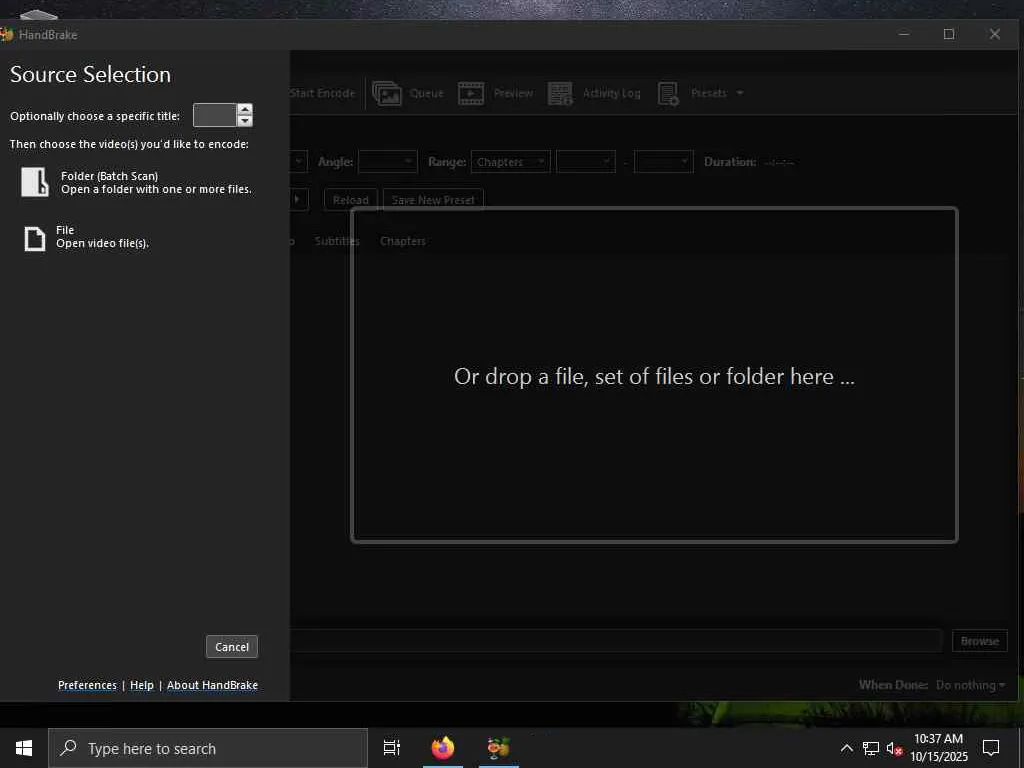The image size is (1024, 768).
Task: Click the Reload preset button
Action: [x=351, y=200]
